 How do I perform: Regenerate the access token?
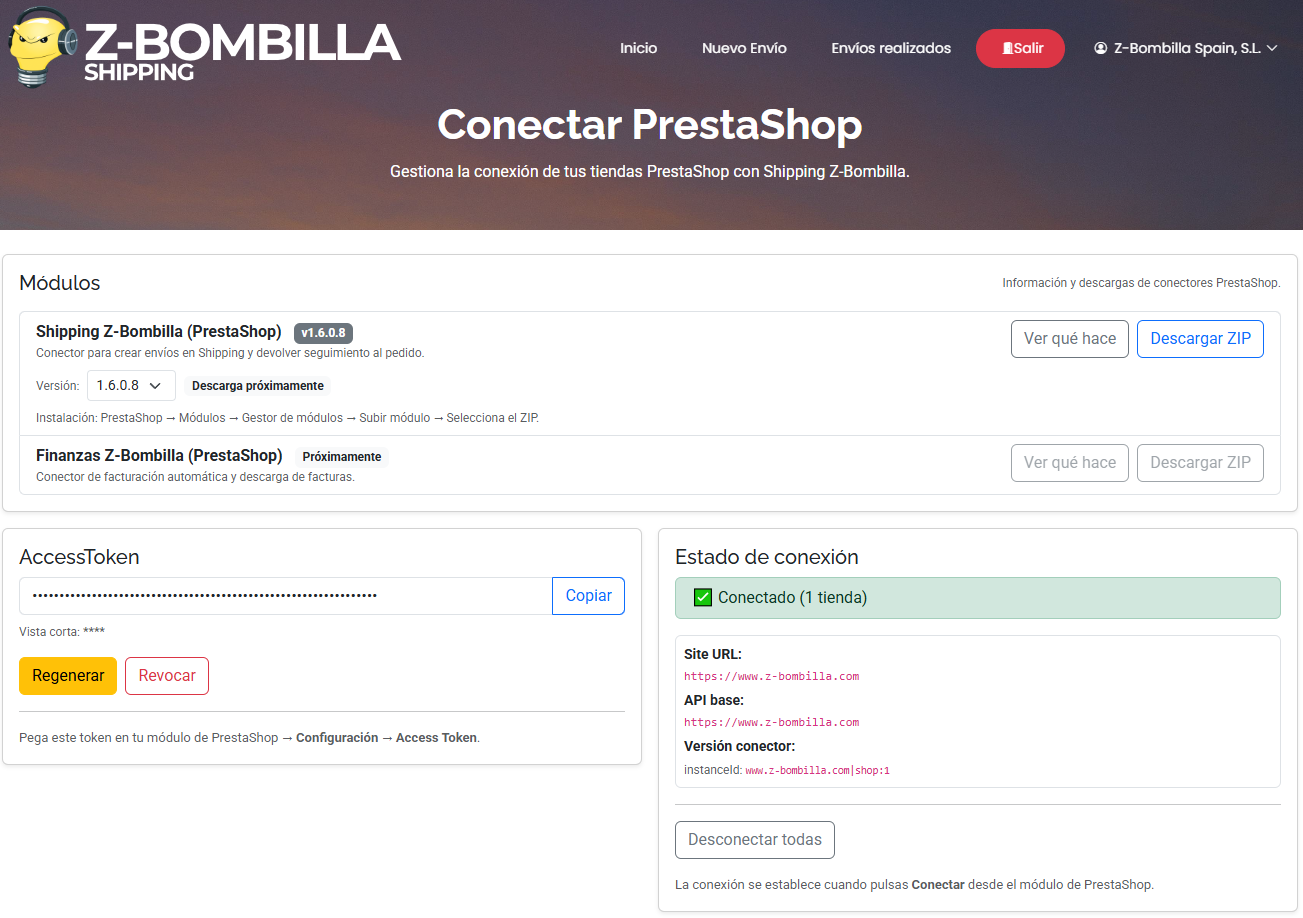tap(68, 676)
